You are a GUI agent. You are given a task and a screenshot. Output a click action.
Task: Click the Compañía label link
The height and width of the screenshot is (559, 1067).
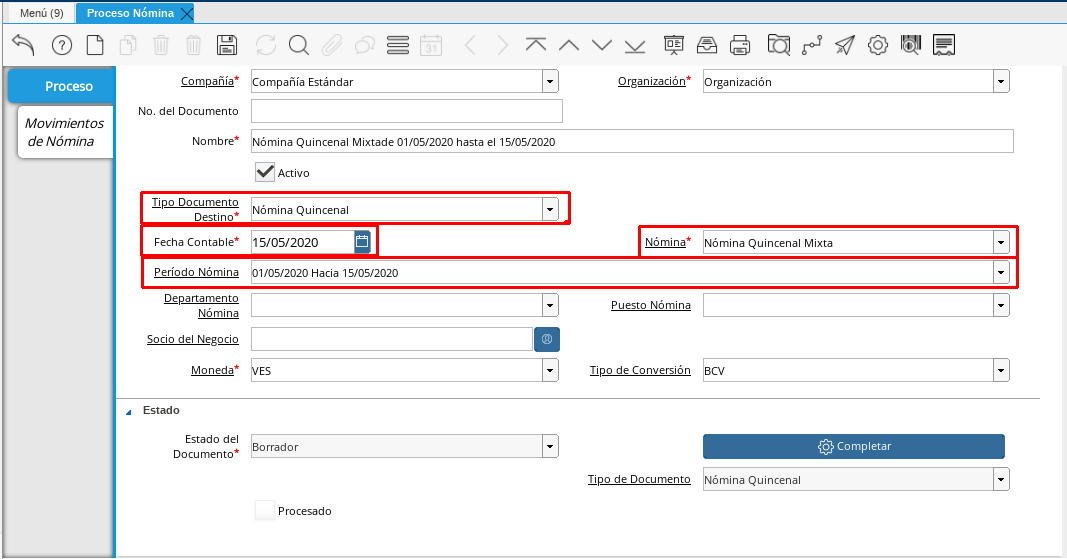click(x=208, y=81)
